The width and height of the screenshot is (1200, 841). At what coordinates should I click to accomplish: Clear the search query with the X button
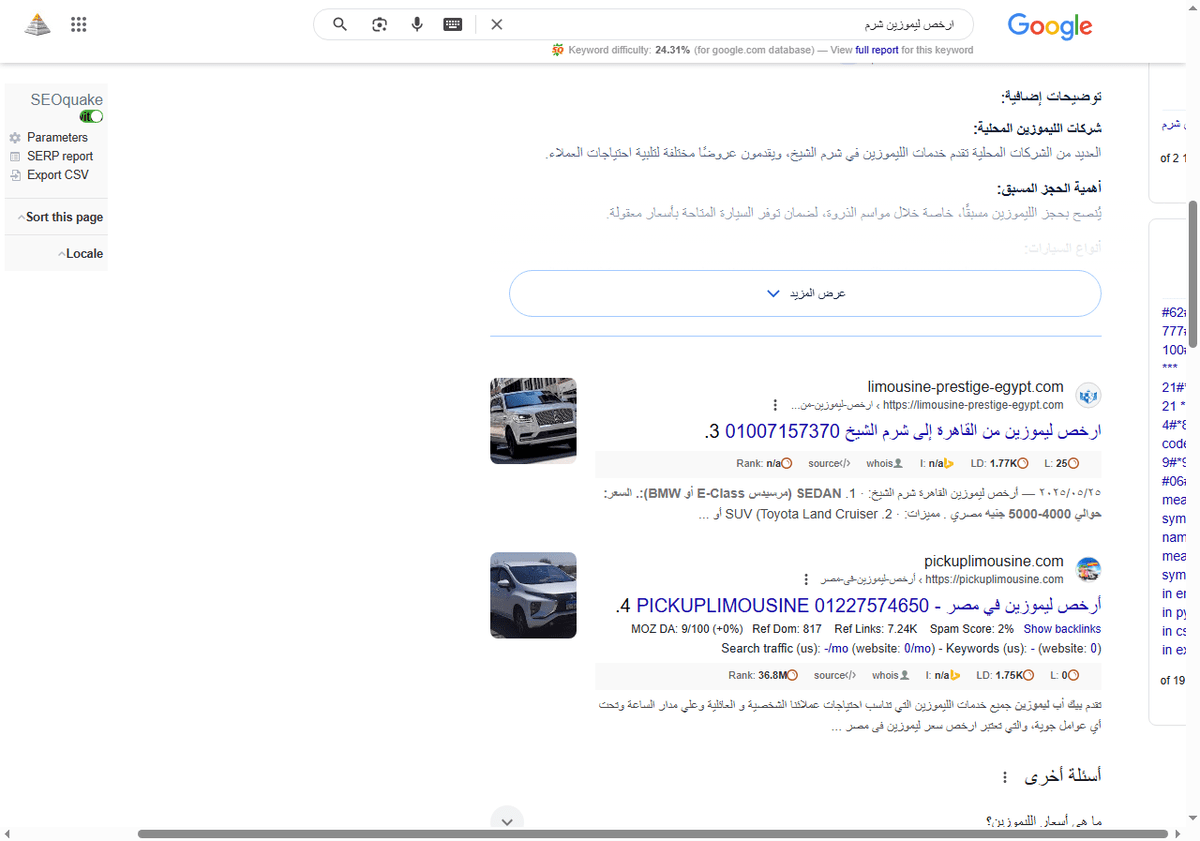click(496, 24)
